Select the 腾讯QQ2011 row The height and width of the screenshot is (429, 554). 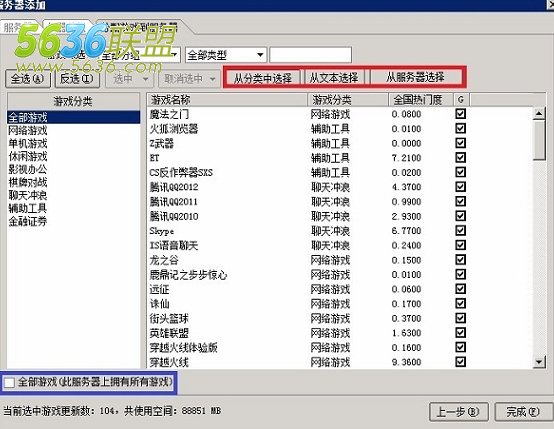(340, 201)
